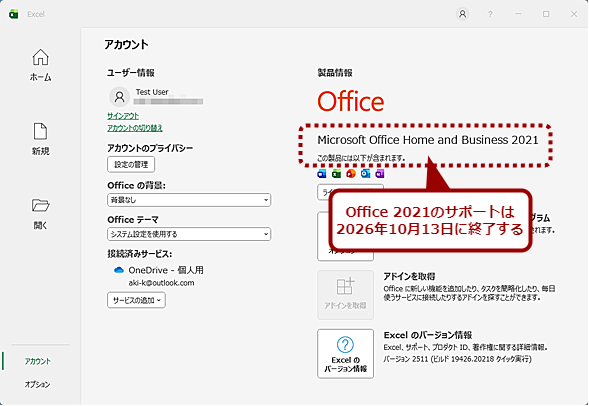Click the アドインを取得 tile button
The height and width of the screenshot is (406, 589).
coord(346,295)
